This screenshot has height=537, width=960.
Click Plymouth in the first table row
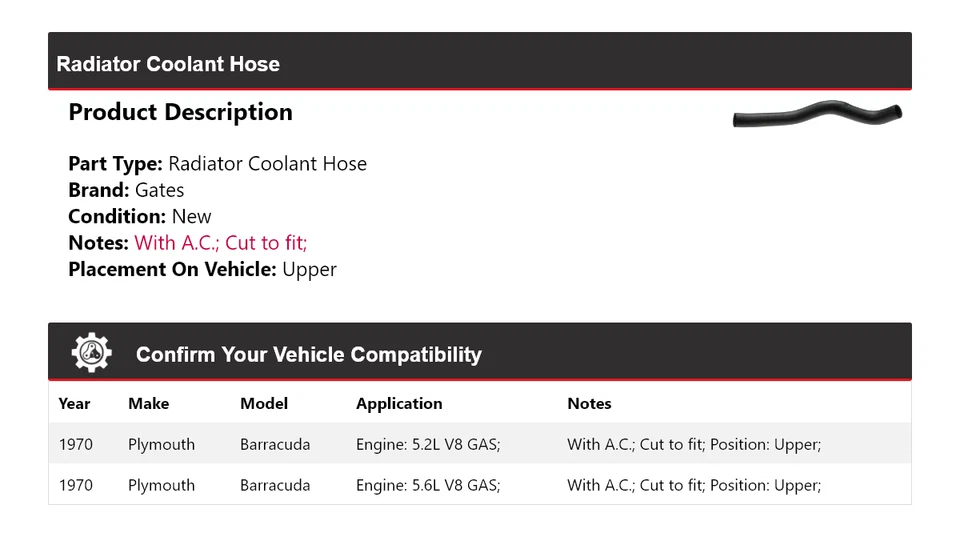[x=161, y=445]
